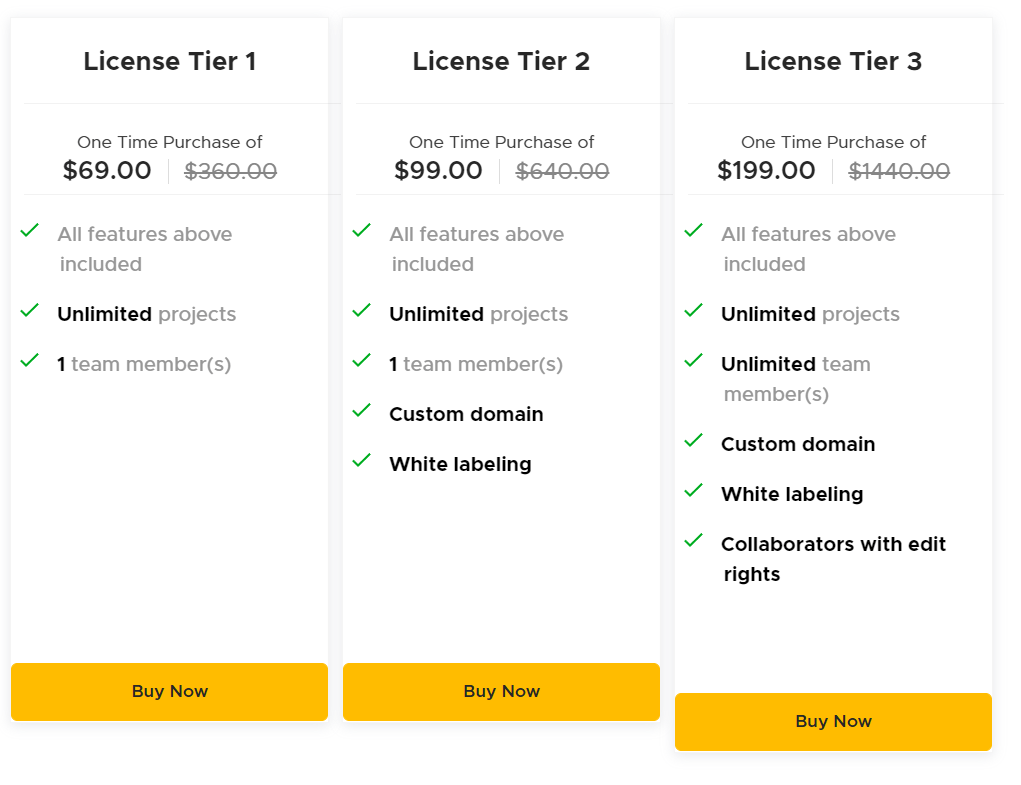This screenshot has height=785, width=1021.
Task: Click the Tier 3 White labeling text
Action: coord(792,494)
